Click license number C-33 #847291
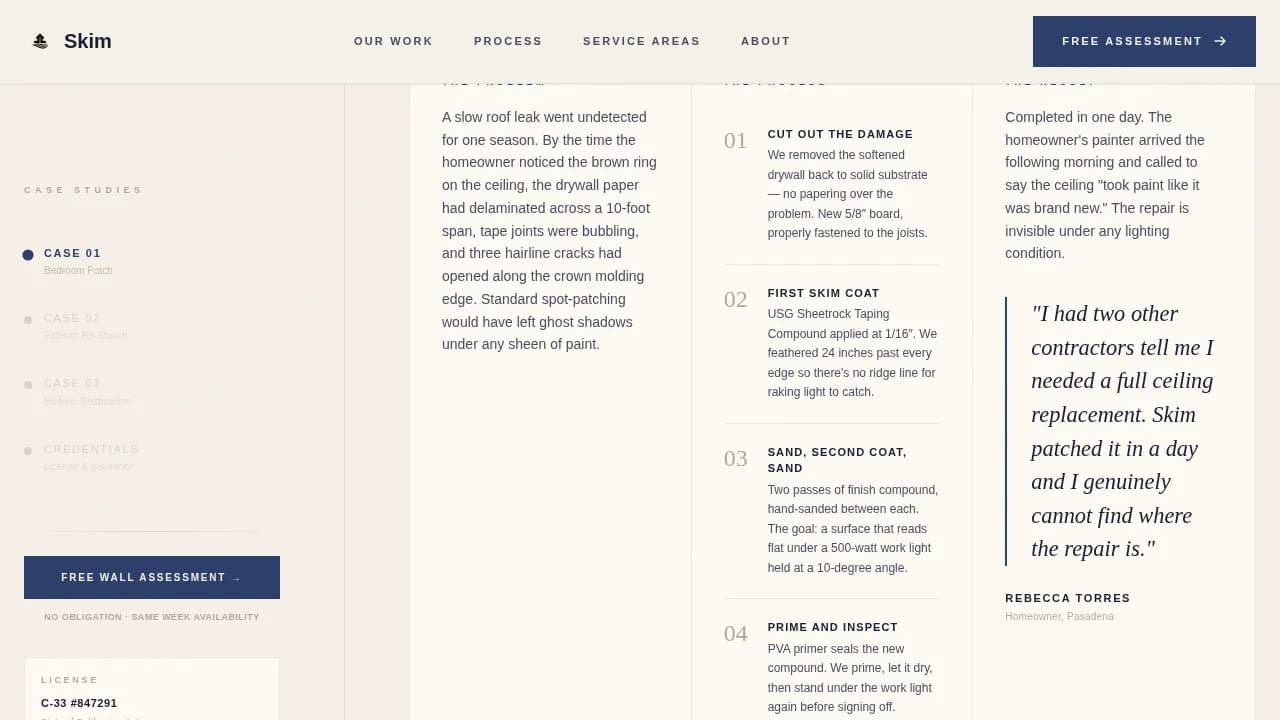The height and width of the screenshot is (720, 1280). click(79, 703)
